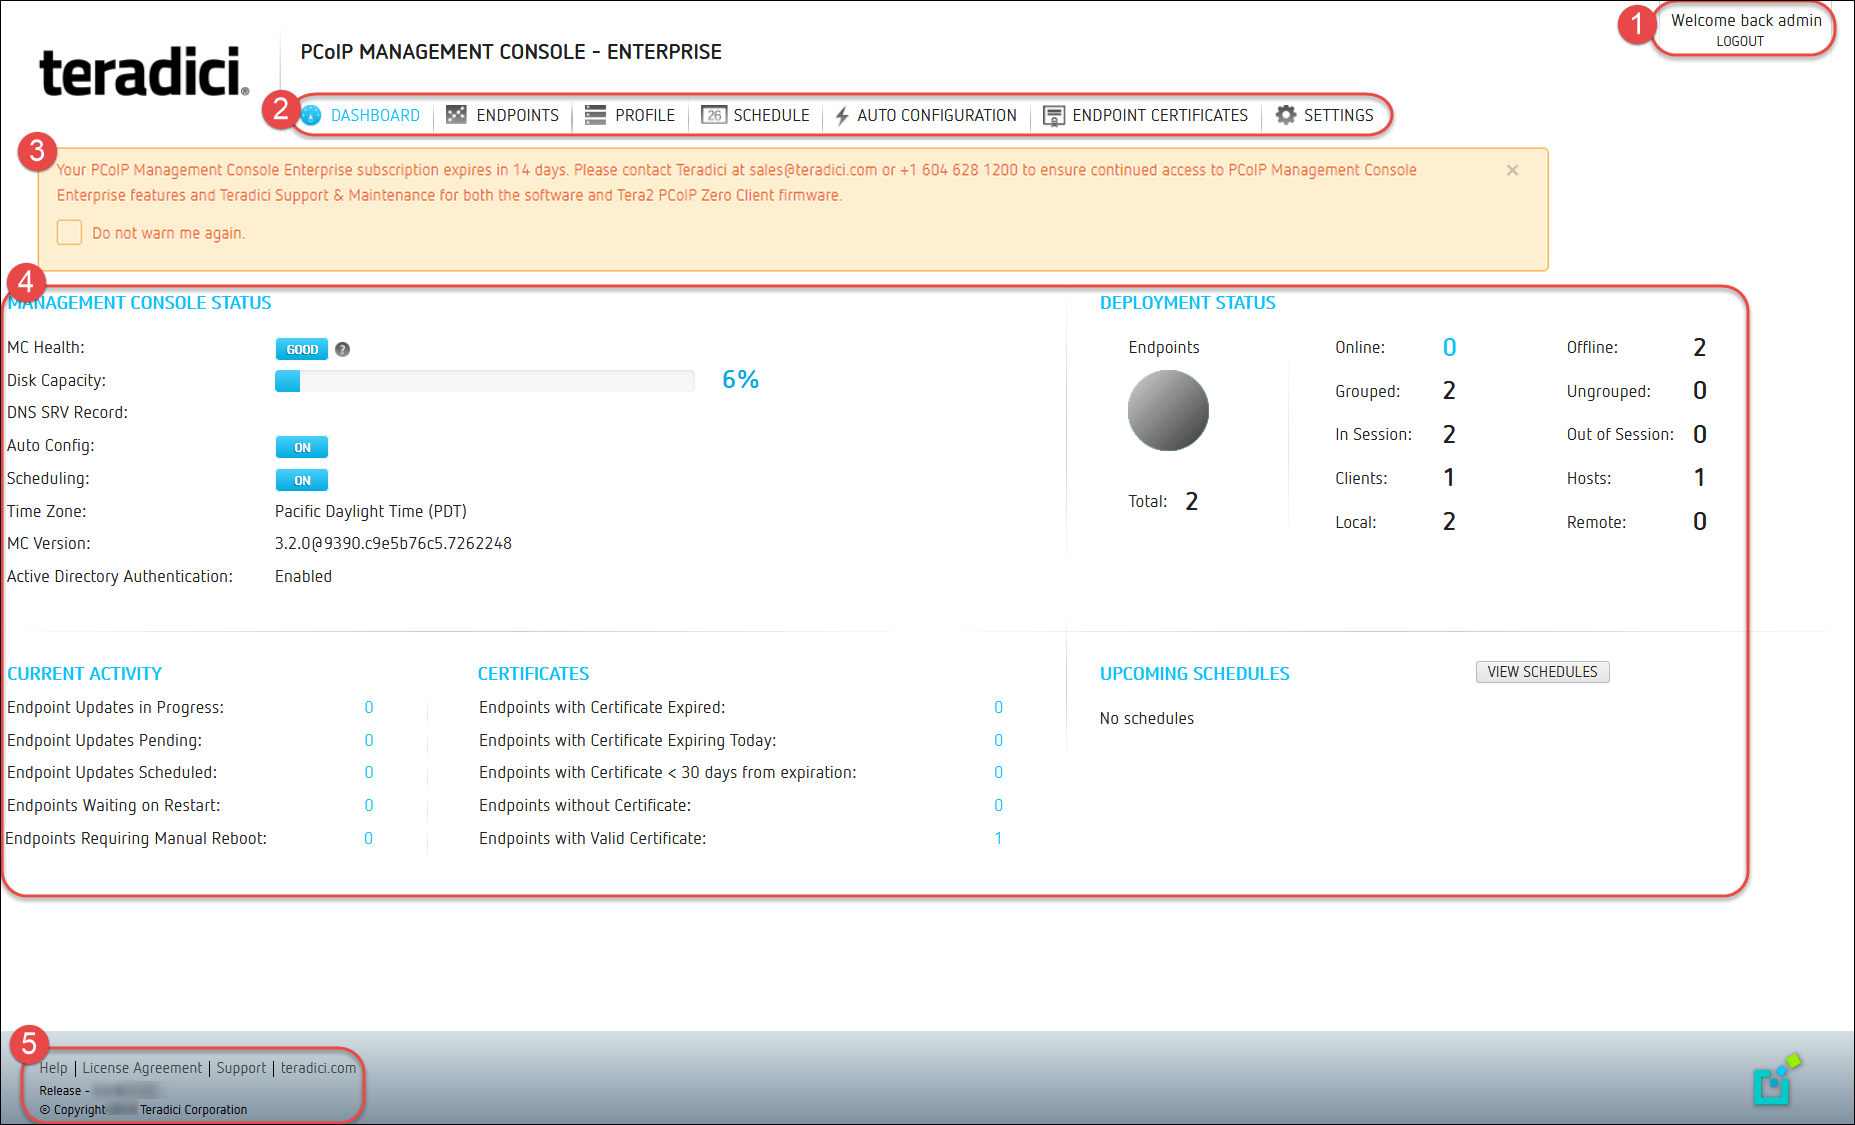Click the Auto Configuration lightning icon
The height and width of the screenshot is (1125, 1855).
842,116
